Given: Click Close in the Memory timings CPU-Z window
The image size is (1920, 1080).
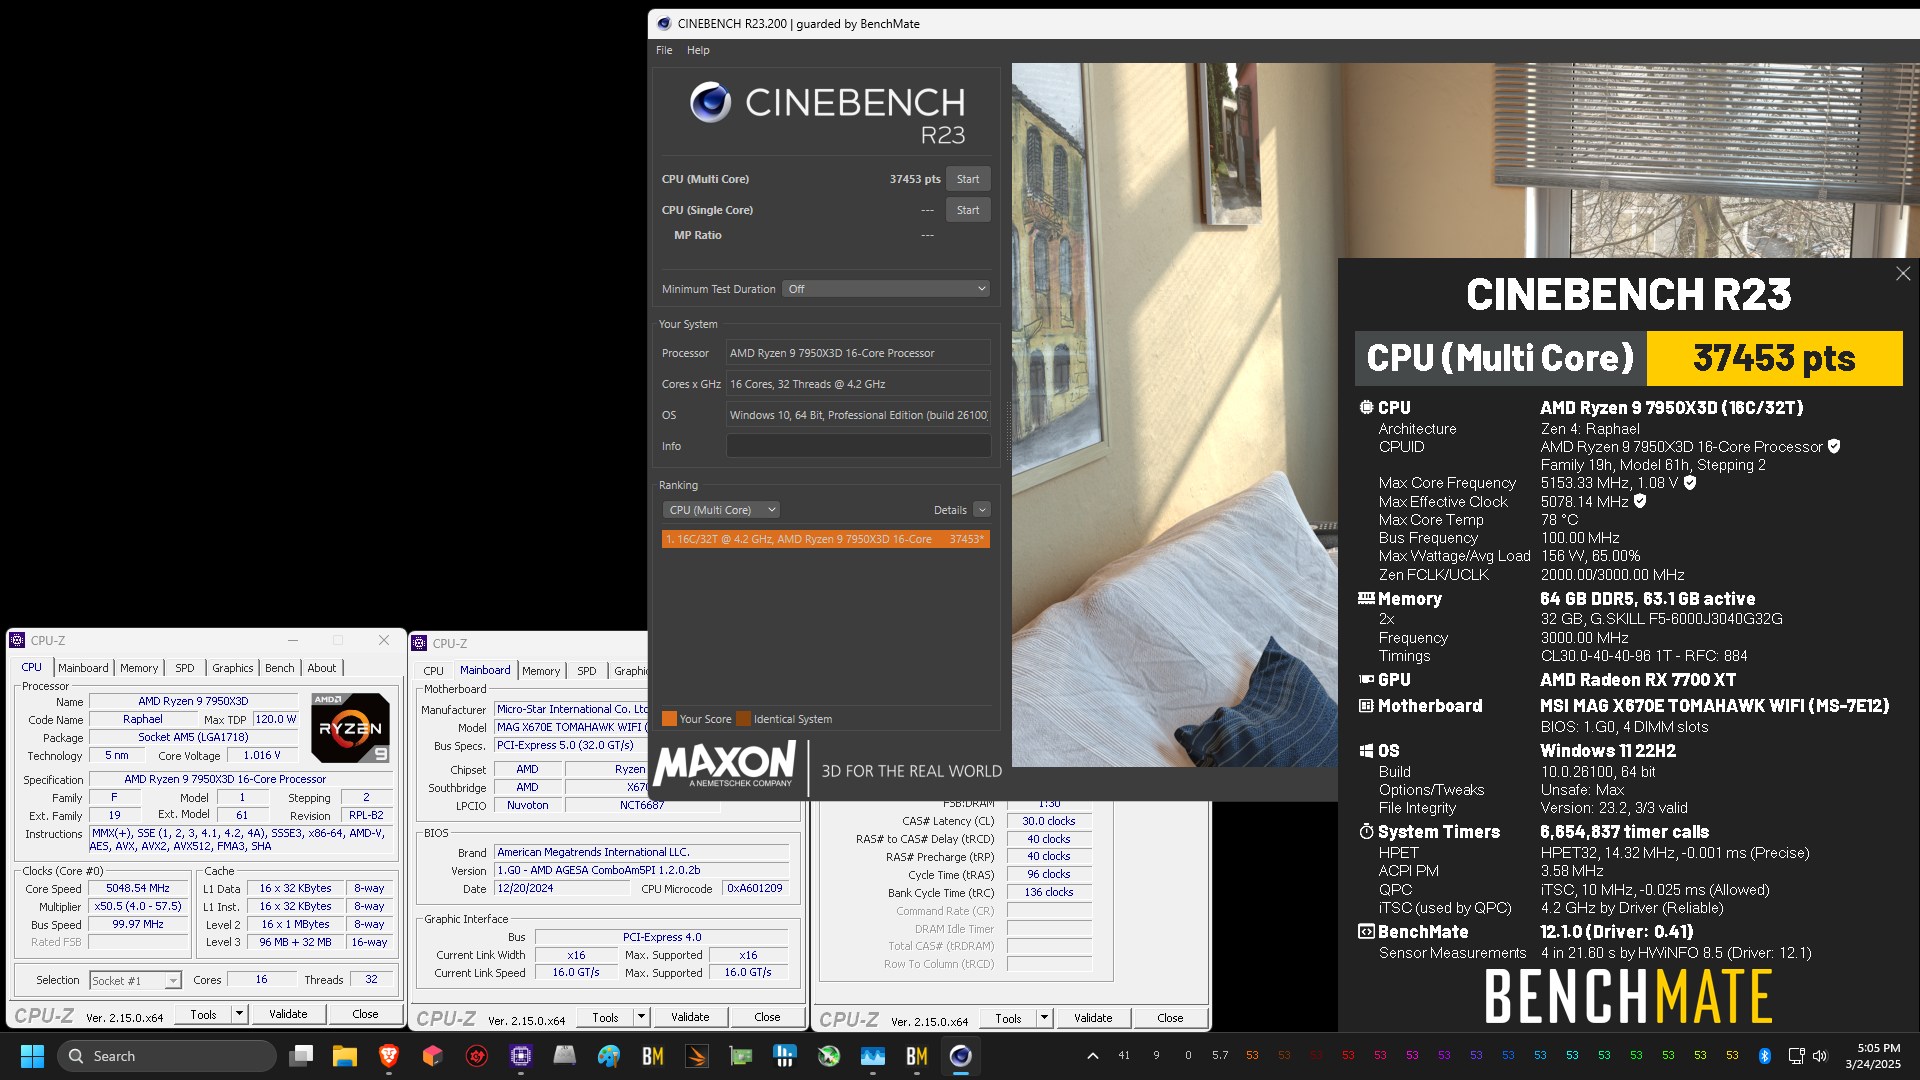Looking at the screenshot, I should tap(1170, 1018).
